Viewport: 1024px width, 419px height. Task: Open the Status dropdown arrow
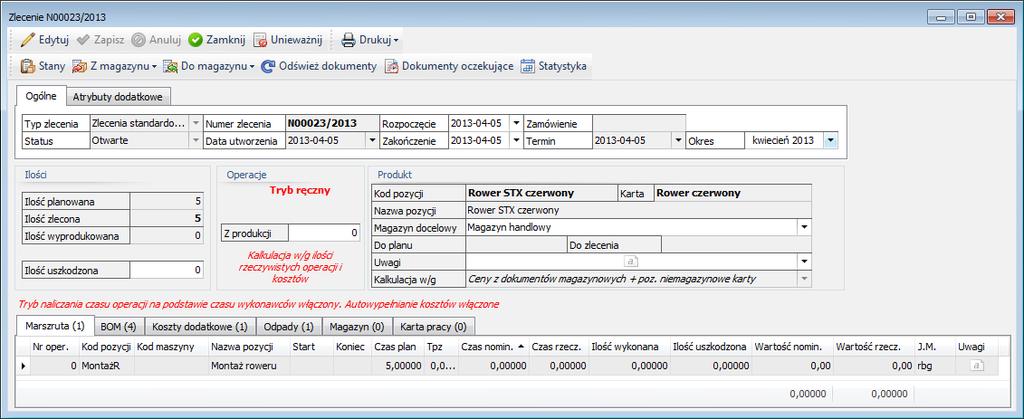click(195, 140)
